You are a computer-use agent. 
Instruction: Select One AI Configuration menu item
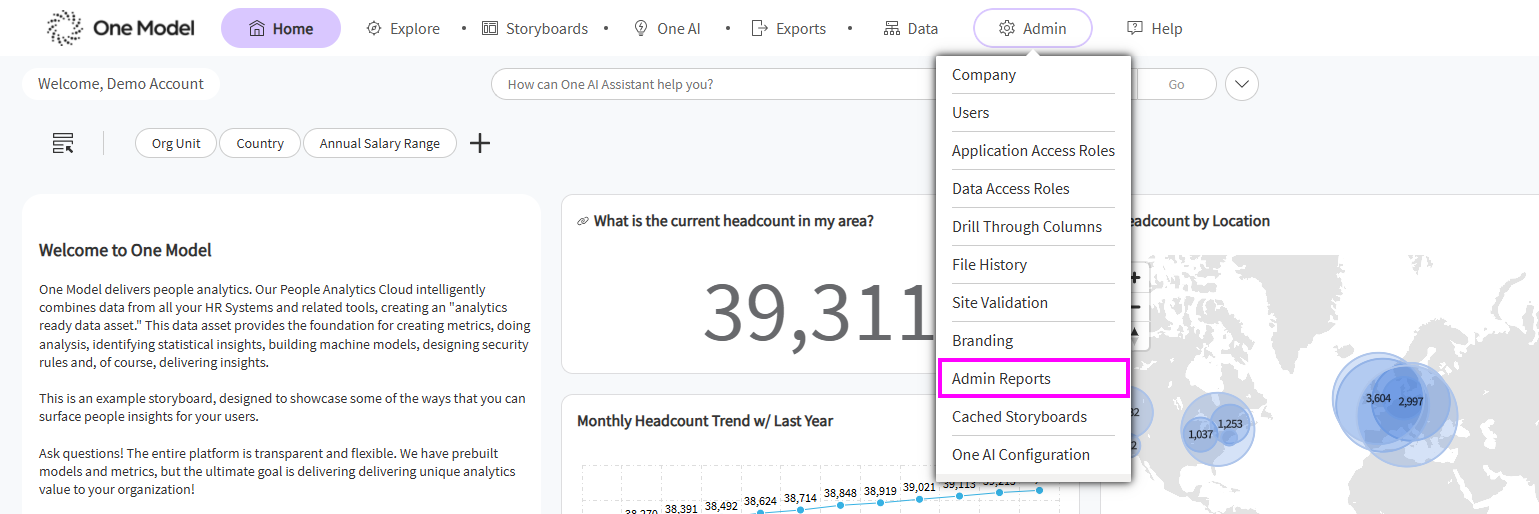pos(1020,455)
